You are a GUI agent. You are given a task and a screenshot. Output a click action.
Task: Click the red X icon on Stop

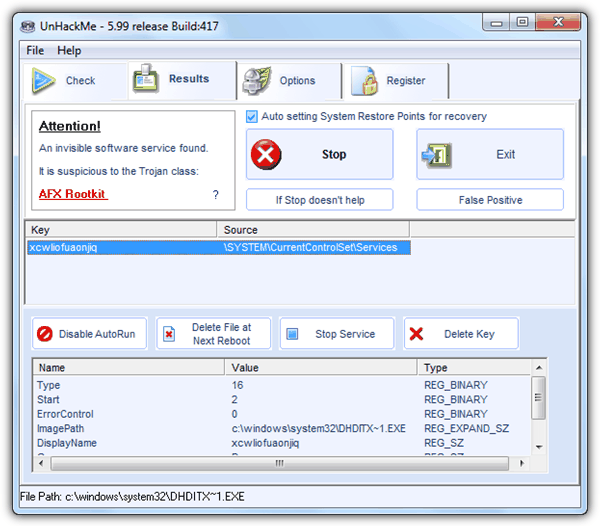(x=266, y=155)
